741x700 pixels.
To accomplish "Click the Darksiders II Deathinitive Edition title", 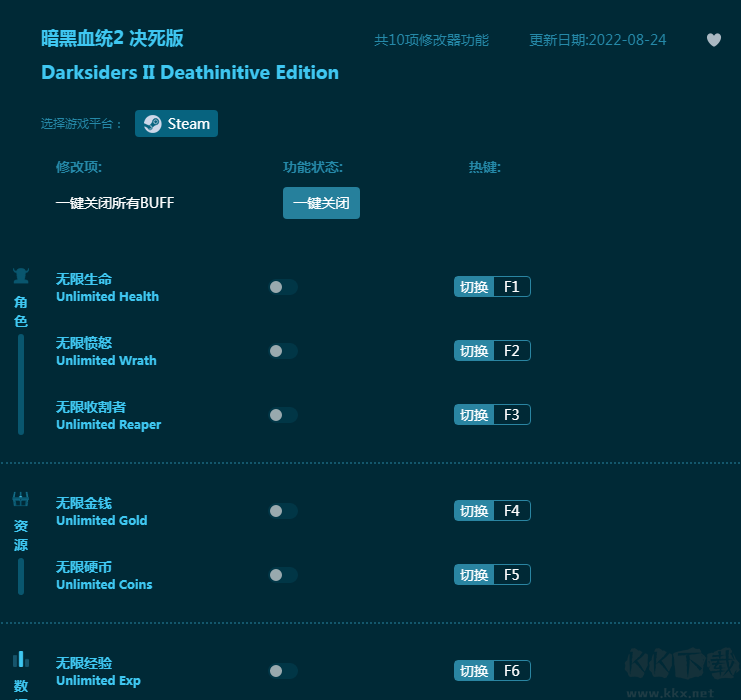I will click(x=190, y=72).
